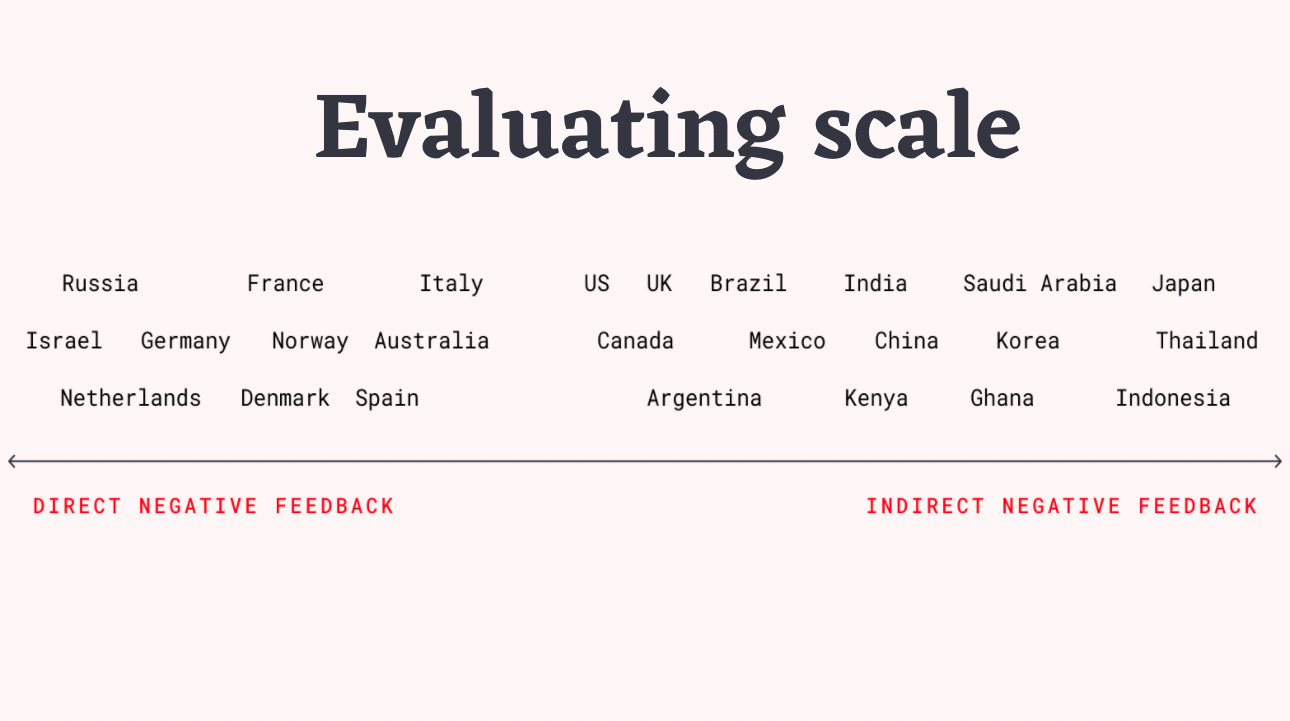Click on Australia label
Image resolution: width=1290 pixels, height=721 pixels.
coord(432,340)
